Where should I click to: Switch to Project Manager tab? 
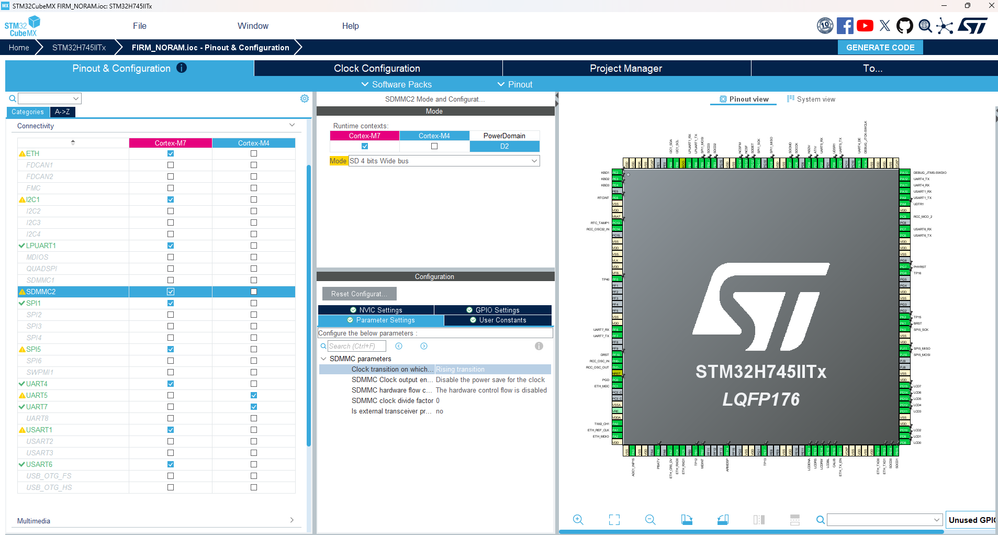[x=626, y=68]
